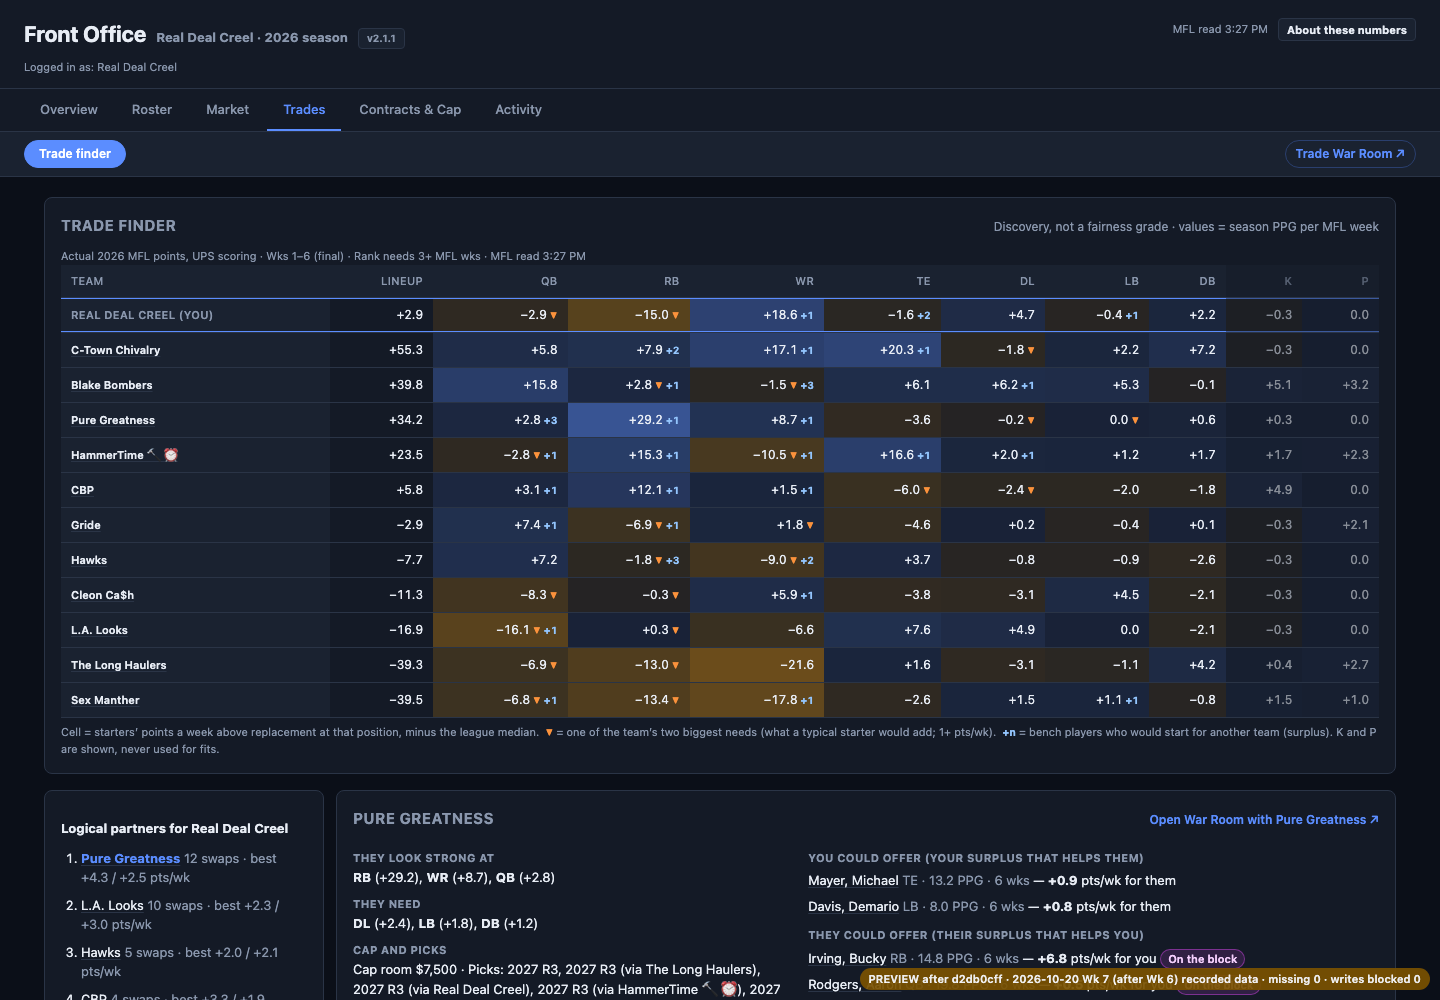Image resolution: width=1440 pixels, height=1000 pixels.
Task: Select the Blake Bombers team row
Action: [720, 385]
